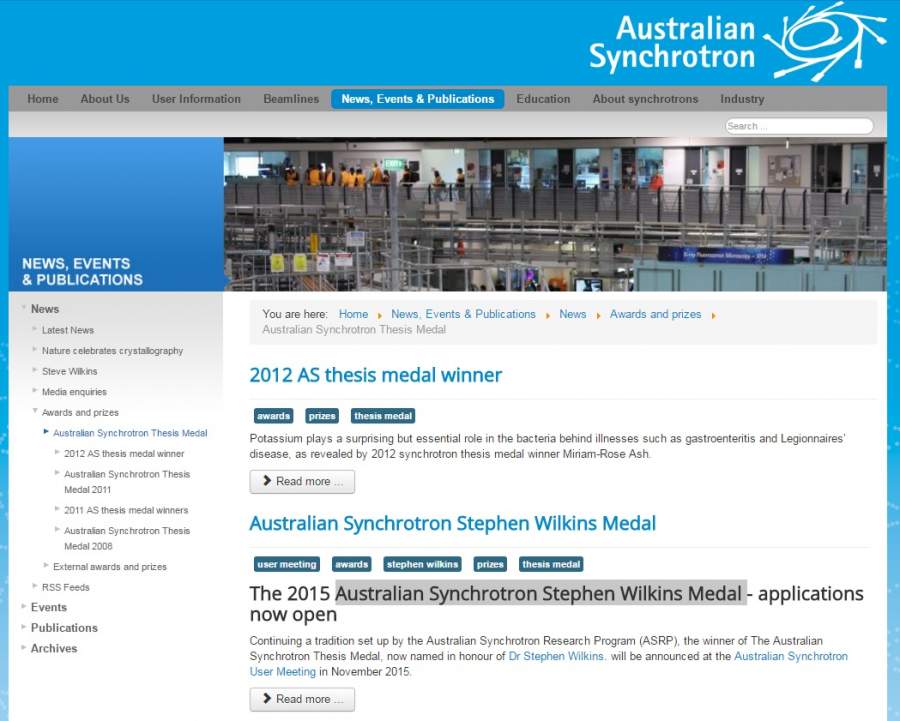Open the Beamlines menu item
Viewport: 900px width, 721px height.
tap(291, 99)
